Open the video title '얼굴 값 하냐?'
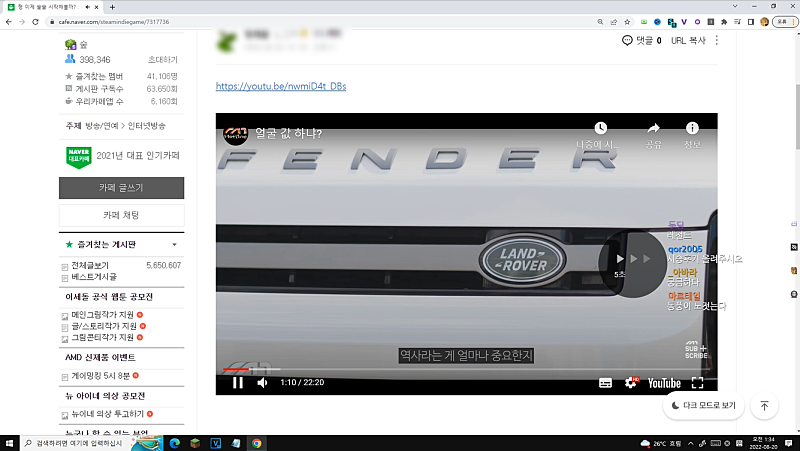This screenshot has height=451, width=800. click(x=289, y=134)
